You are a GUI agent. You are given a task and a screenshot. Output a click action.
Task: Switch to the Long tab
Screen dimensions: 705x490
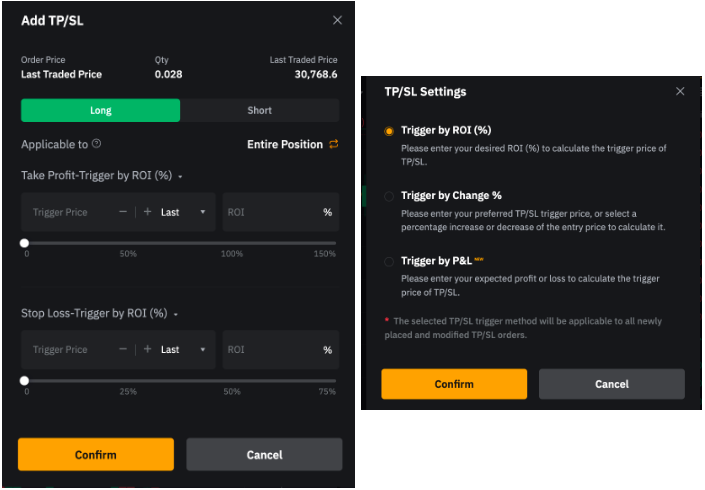point(100,110)
